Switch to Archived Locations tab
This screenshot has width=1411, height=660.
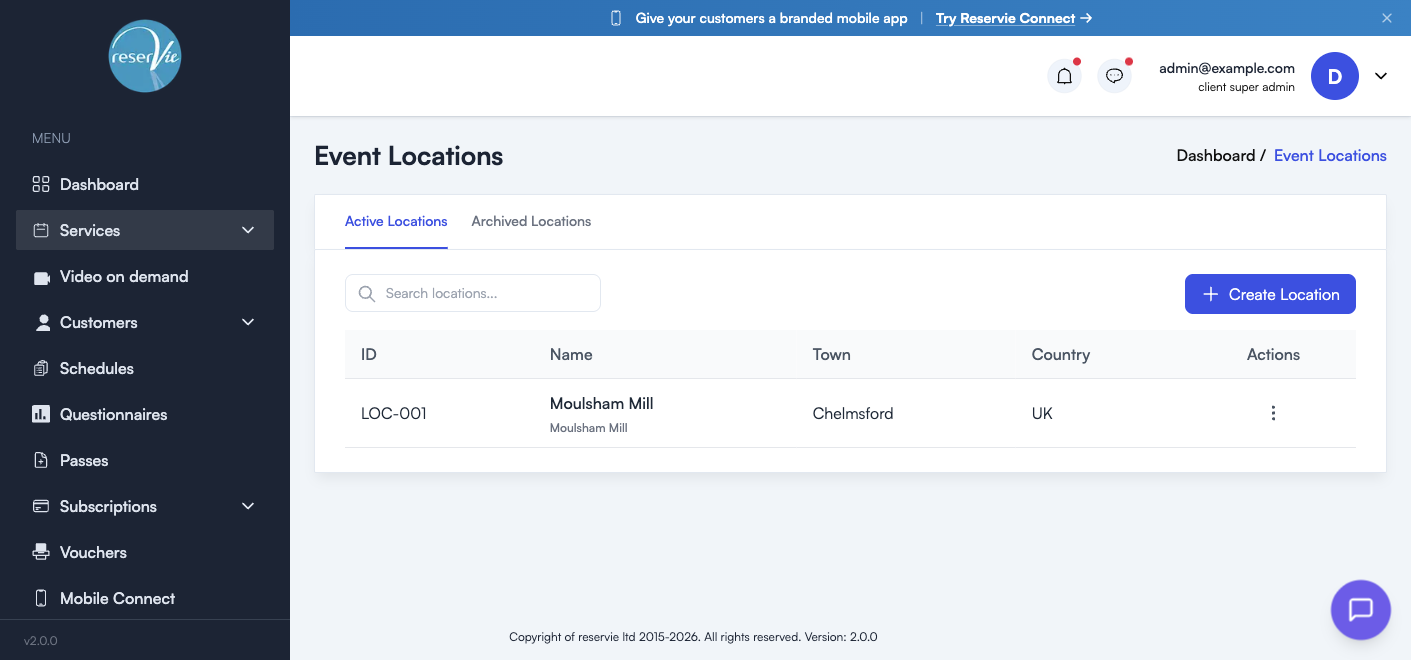click(531, 221)
